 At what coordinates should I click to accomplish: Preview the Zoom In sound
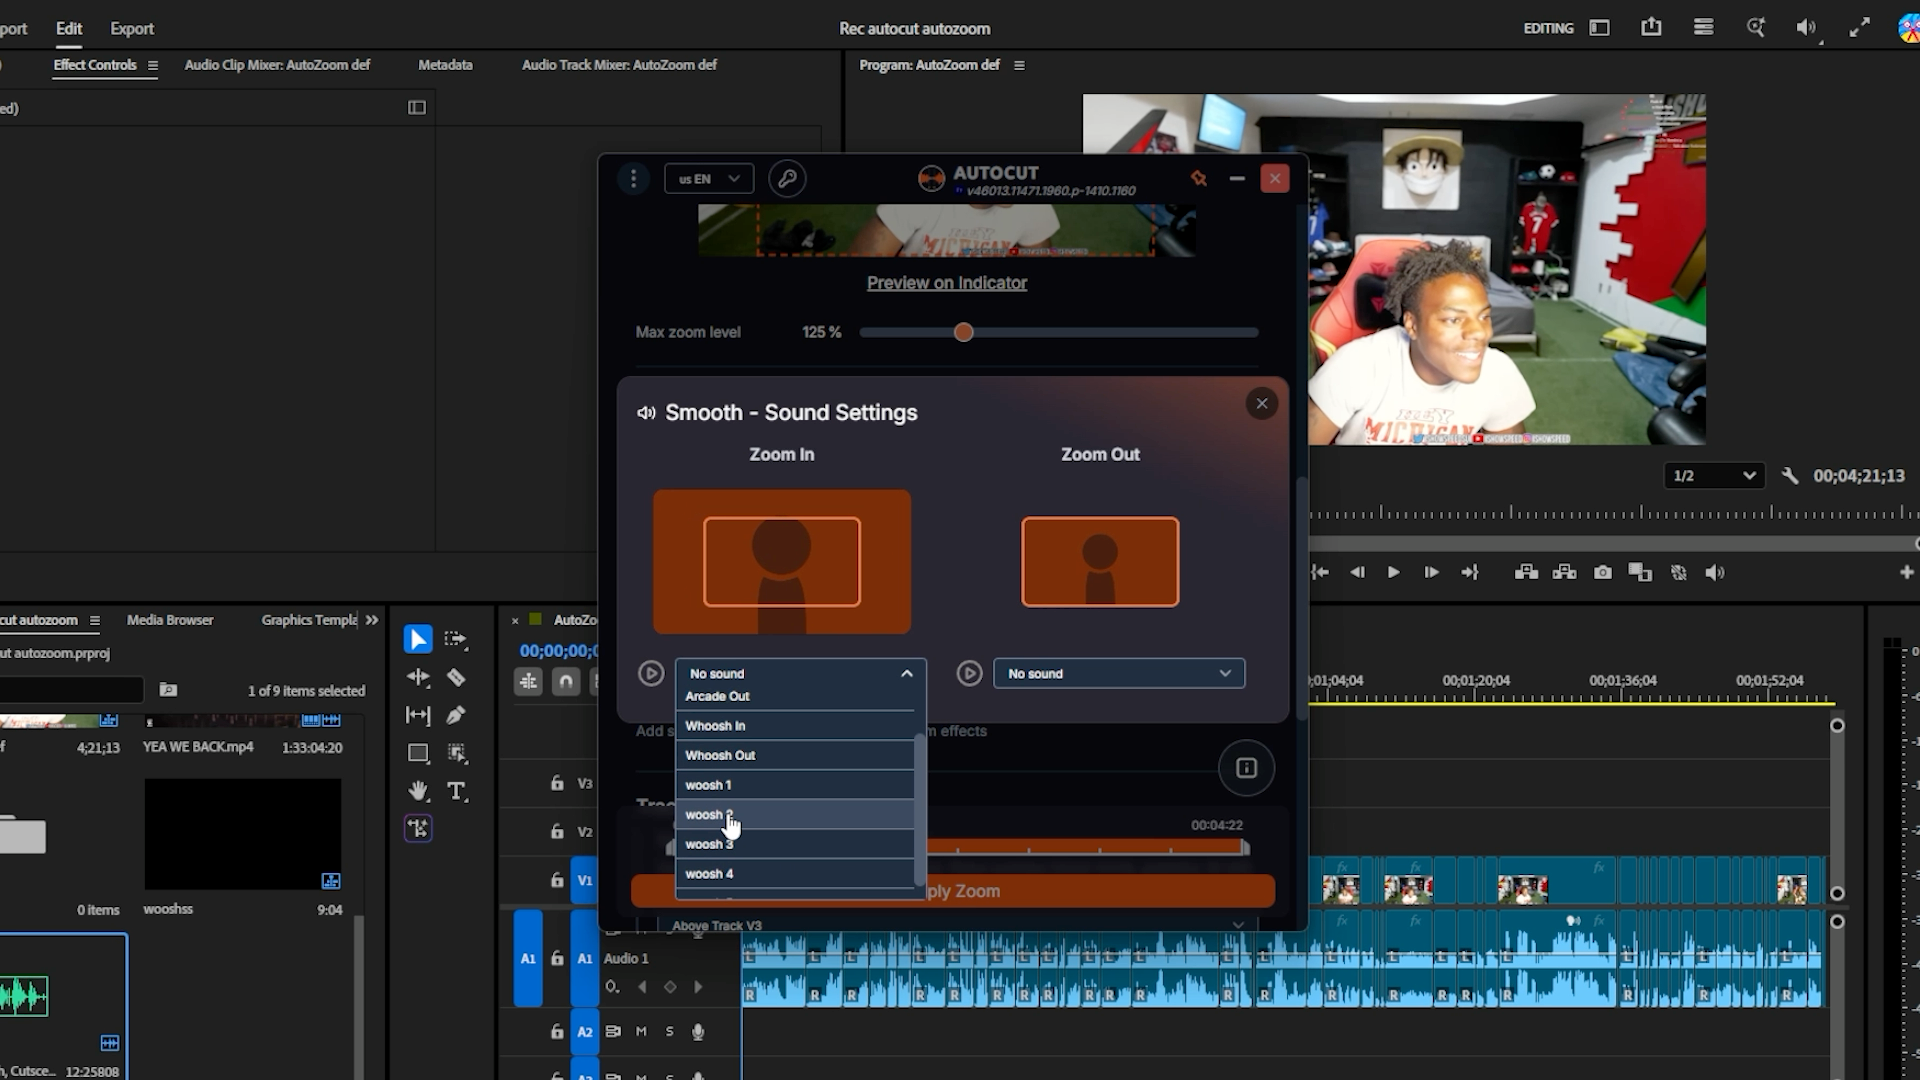(651, 673)
